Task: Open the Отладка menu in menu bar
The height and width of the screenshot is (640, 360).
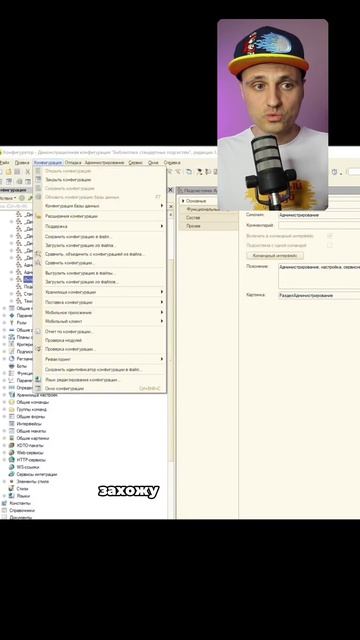Action: coord(73,162)
